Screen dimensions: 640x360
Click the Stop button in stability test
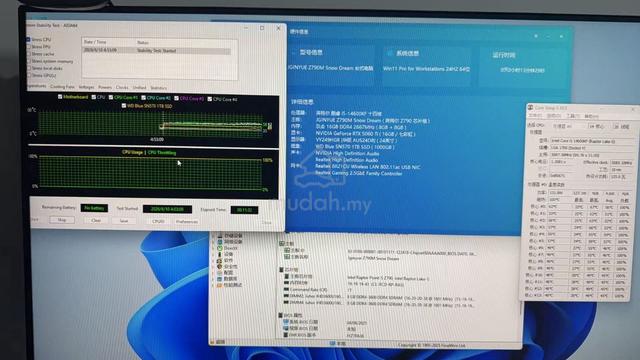pos(62,220)
